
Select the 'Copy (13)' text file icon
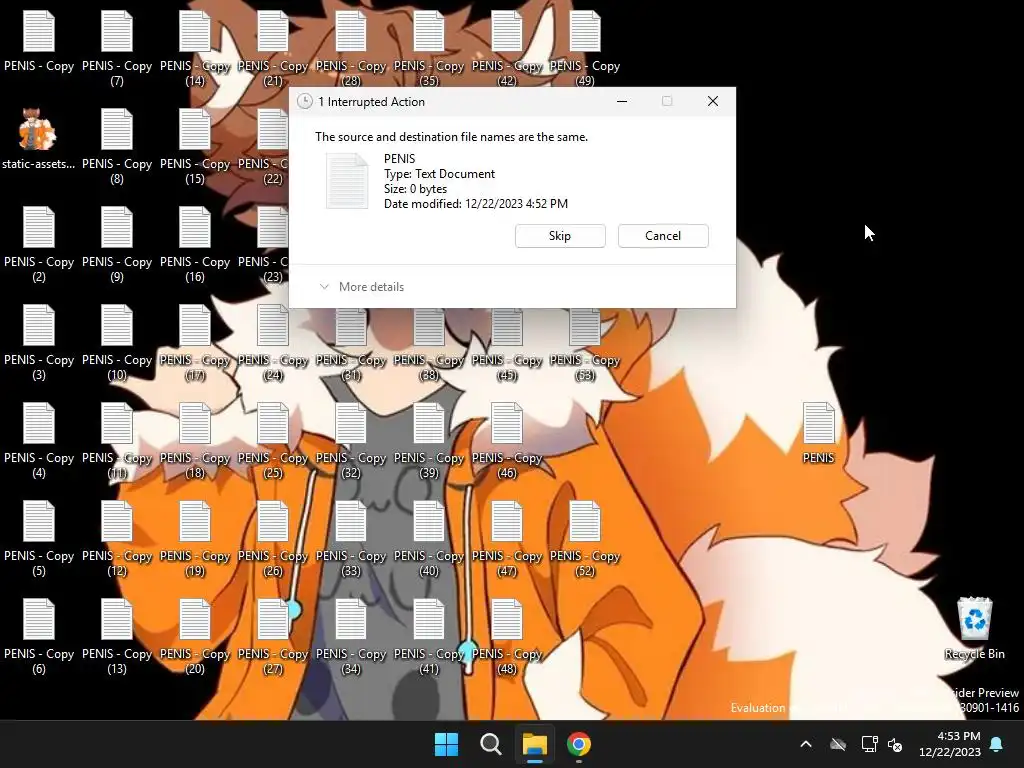(x=117, y=619)
